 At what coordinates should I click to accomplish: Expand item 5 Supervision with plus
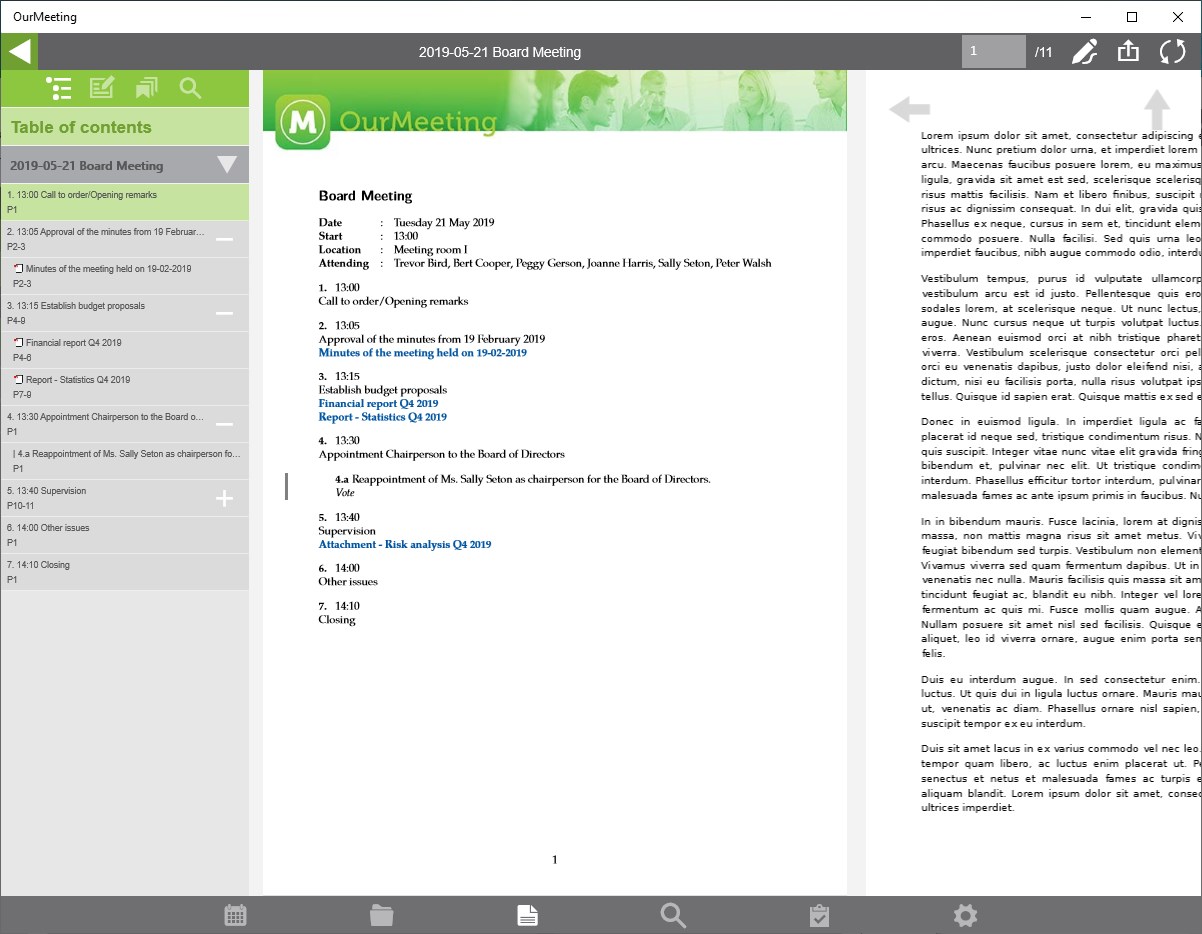click(x=225, y=498)
